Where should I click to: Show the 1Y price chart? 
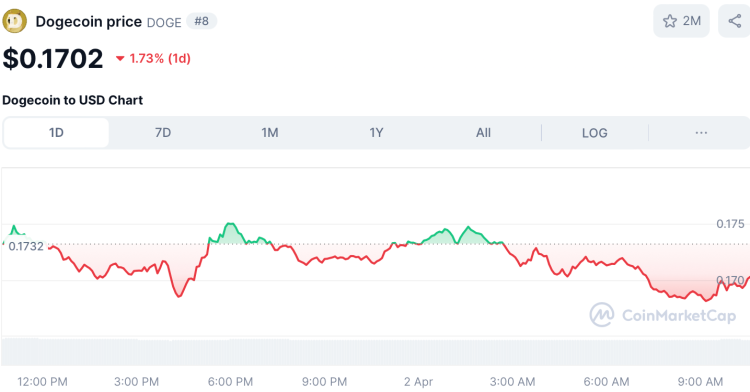point(376,132)
